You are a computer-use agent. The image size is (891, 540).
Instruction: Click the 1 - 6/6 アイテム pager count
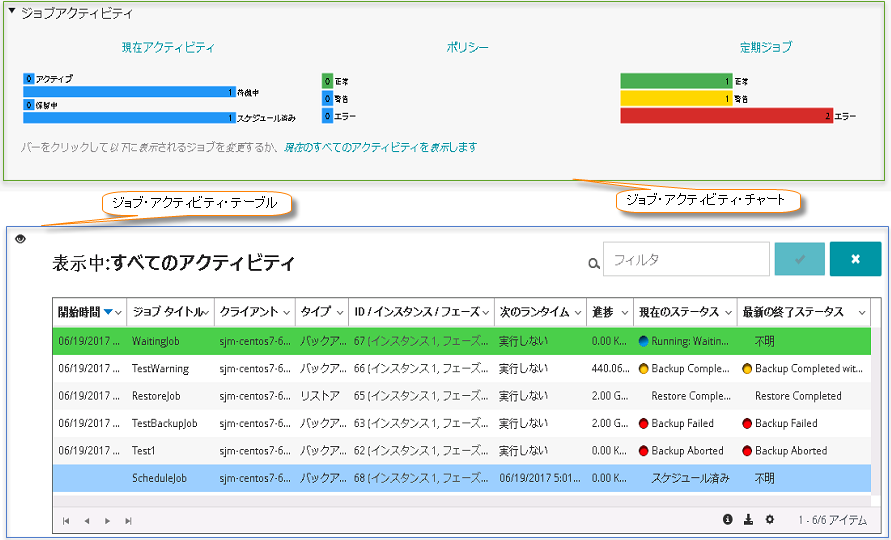tap(832, 520)
